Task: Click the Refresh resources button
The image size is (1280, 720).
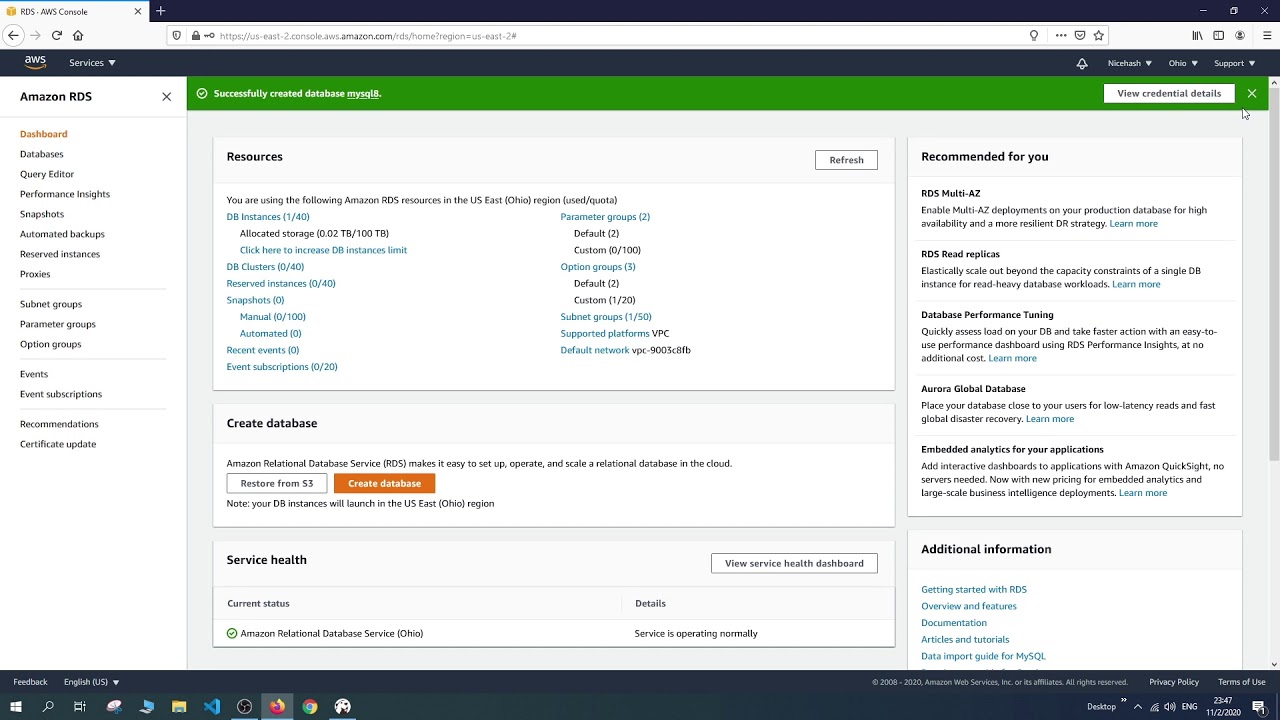Action: [846, 160]
